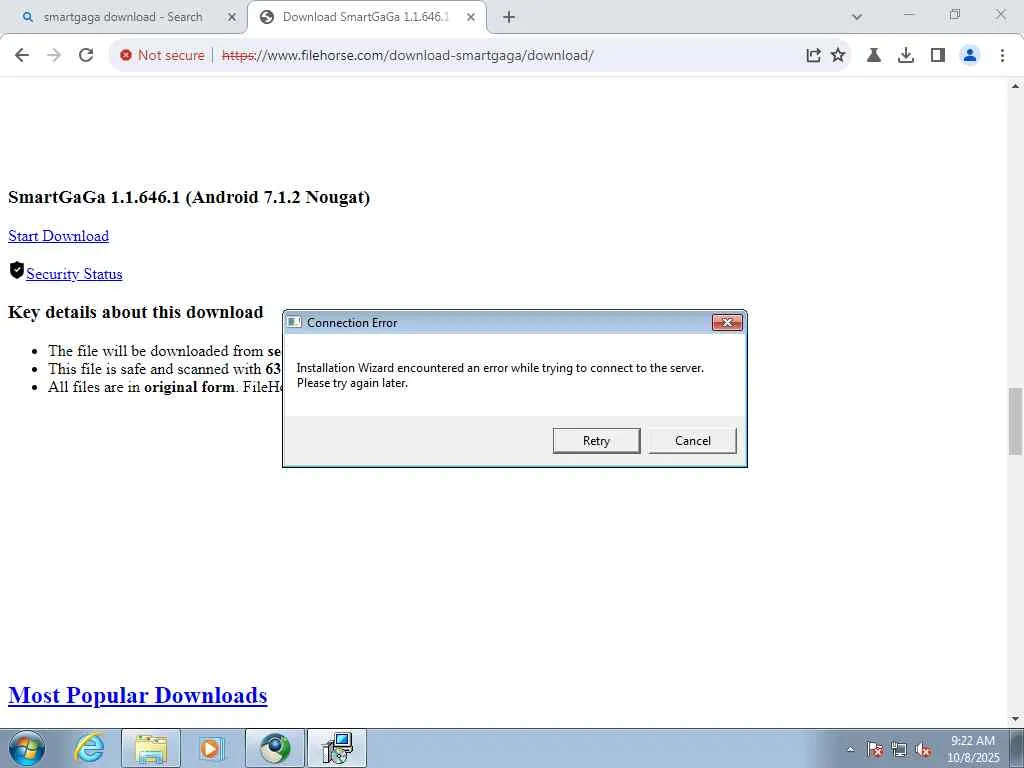
Task: Click the Start Download link
Action: click(x=59, y=236)
